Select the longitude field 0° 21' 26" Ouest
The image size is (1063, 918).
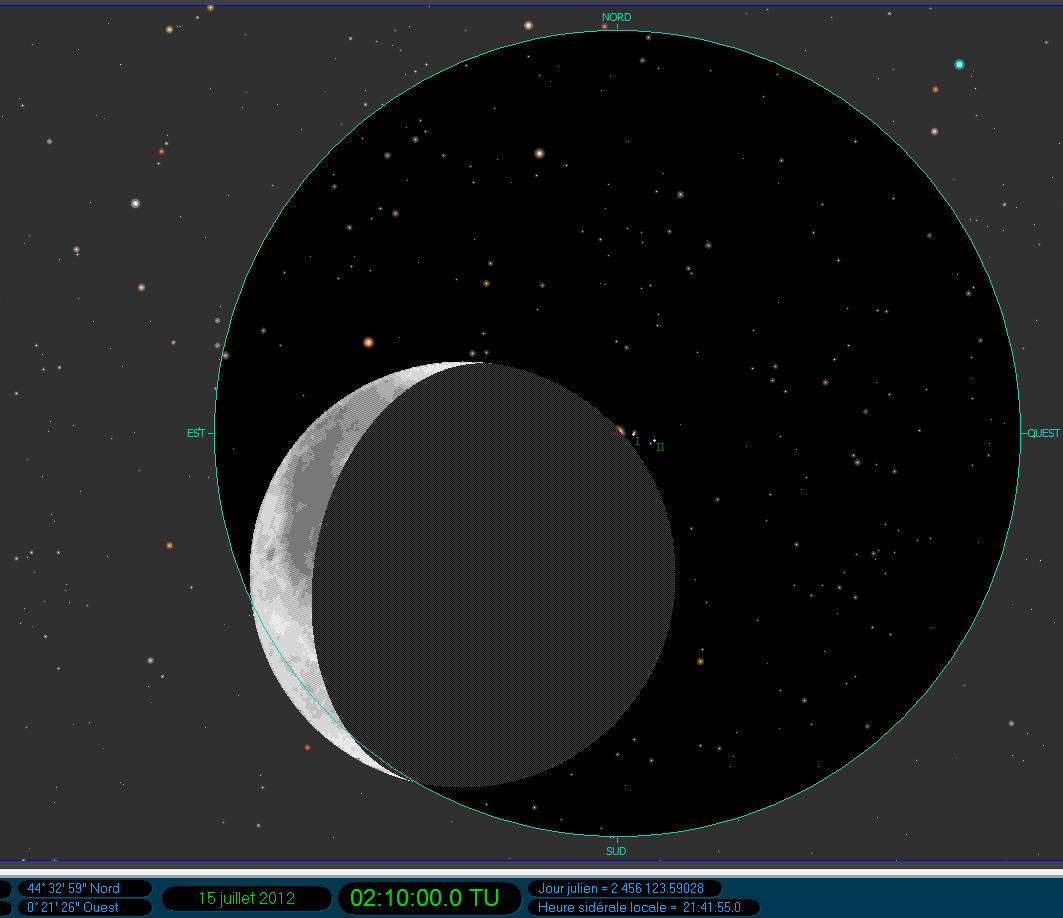pyautogui.click(x=84, y=907)
